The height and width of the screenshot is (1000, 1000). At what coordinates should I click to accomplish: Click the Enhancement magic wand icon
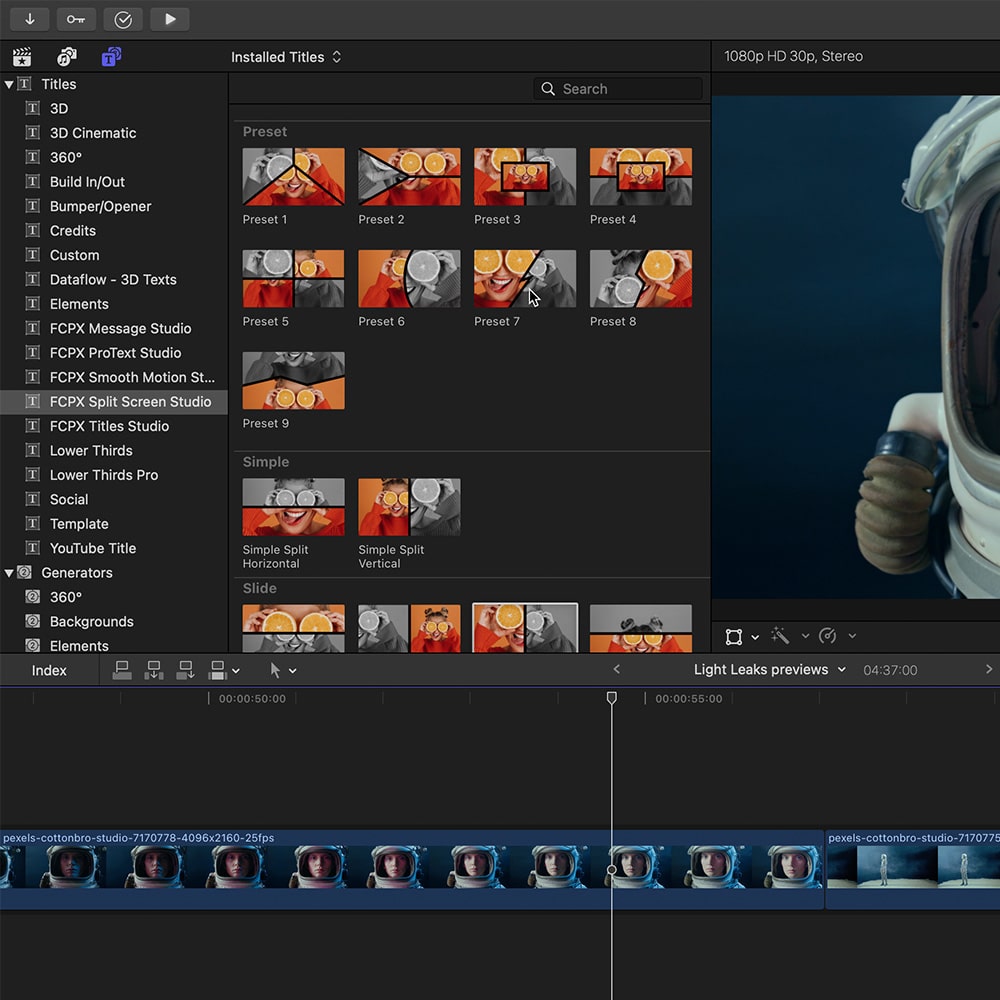pos(780,636)
